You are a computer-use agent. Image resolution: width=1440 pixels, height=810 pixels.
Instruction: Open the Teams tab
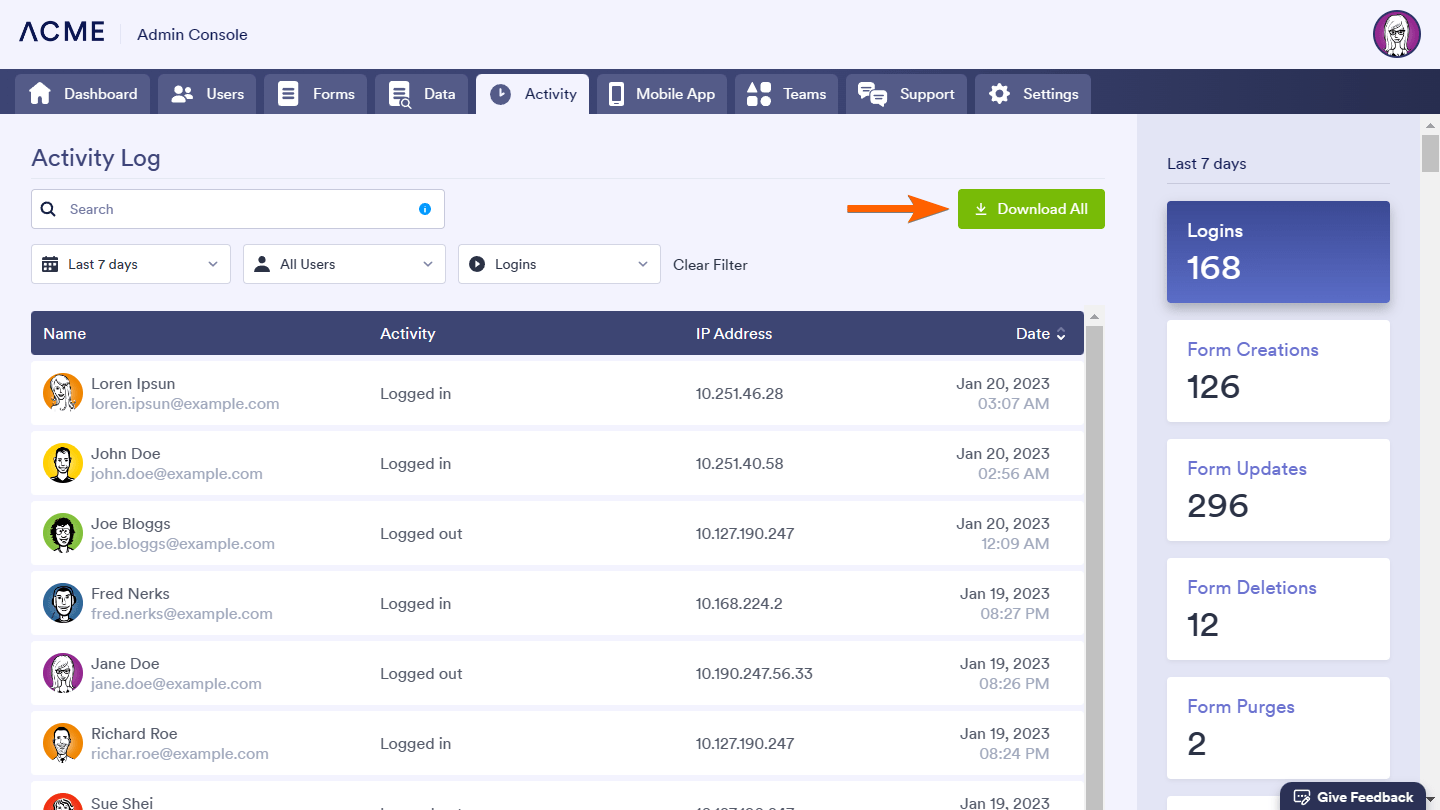[787, 94]
